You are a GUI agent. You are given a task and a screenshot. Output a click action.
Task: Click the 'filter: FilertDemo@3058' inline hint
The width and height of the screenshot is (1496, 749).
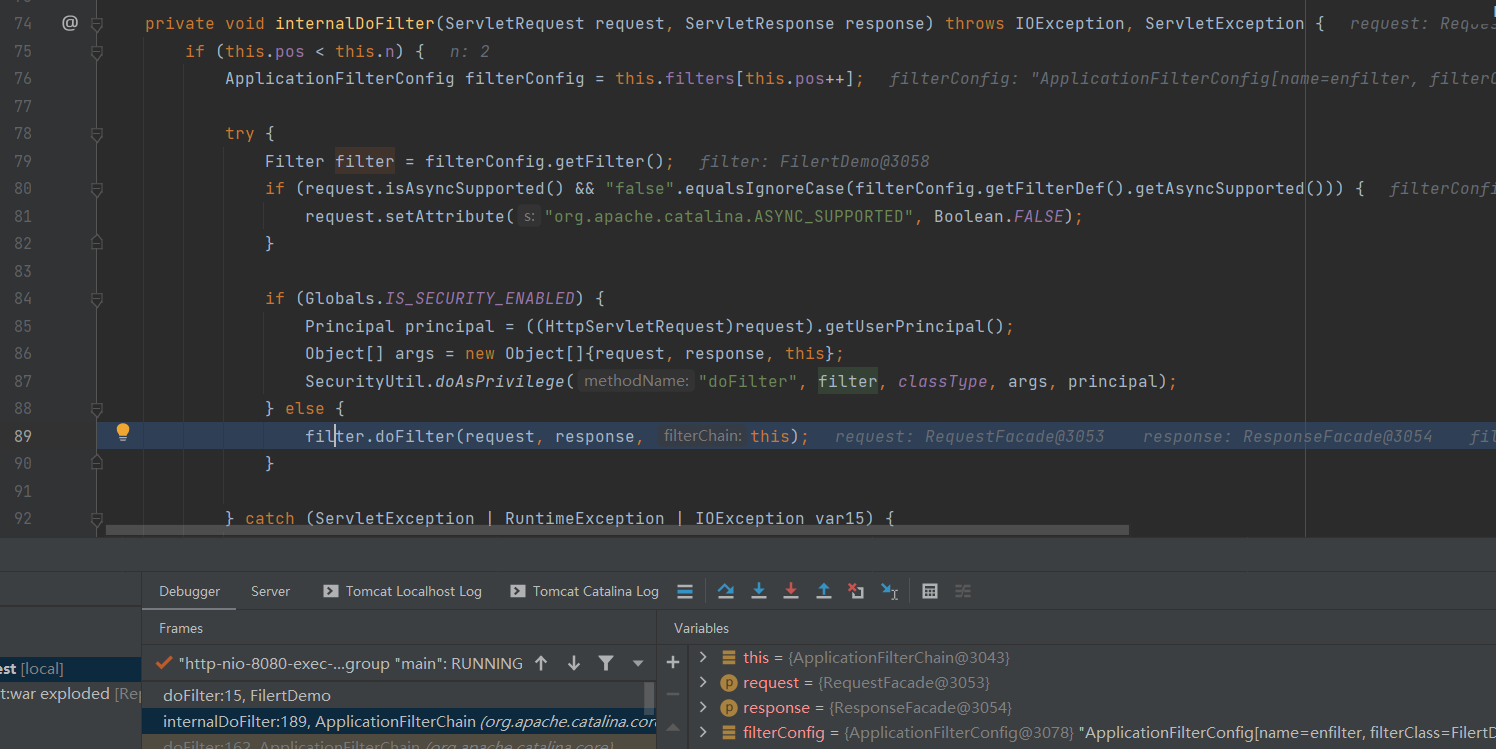(814, 161)
